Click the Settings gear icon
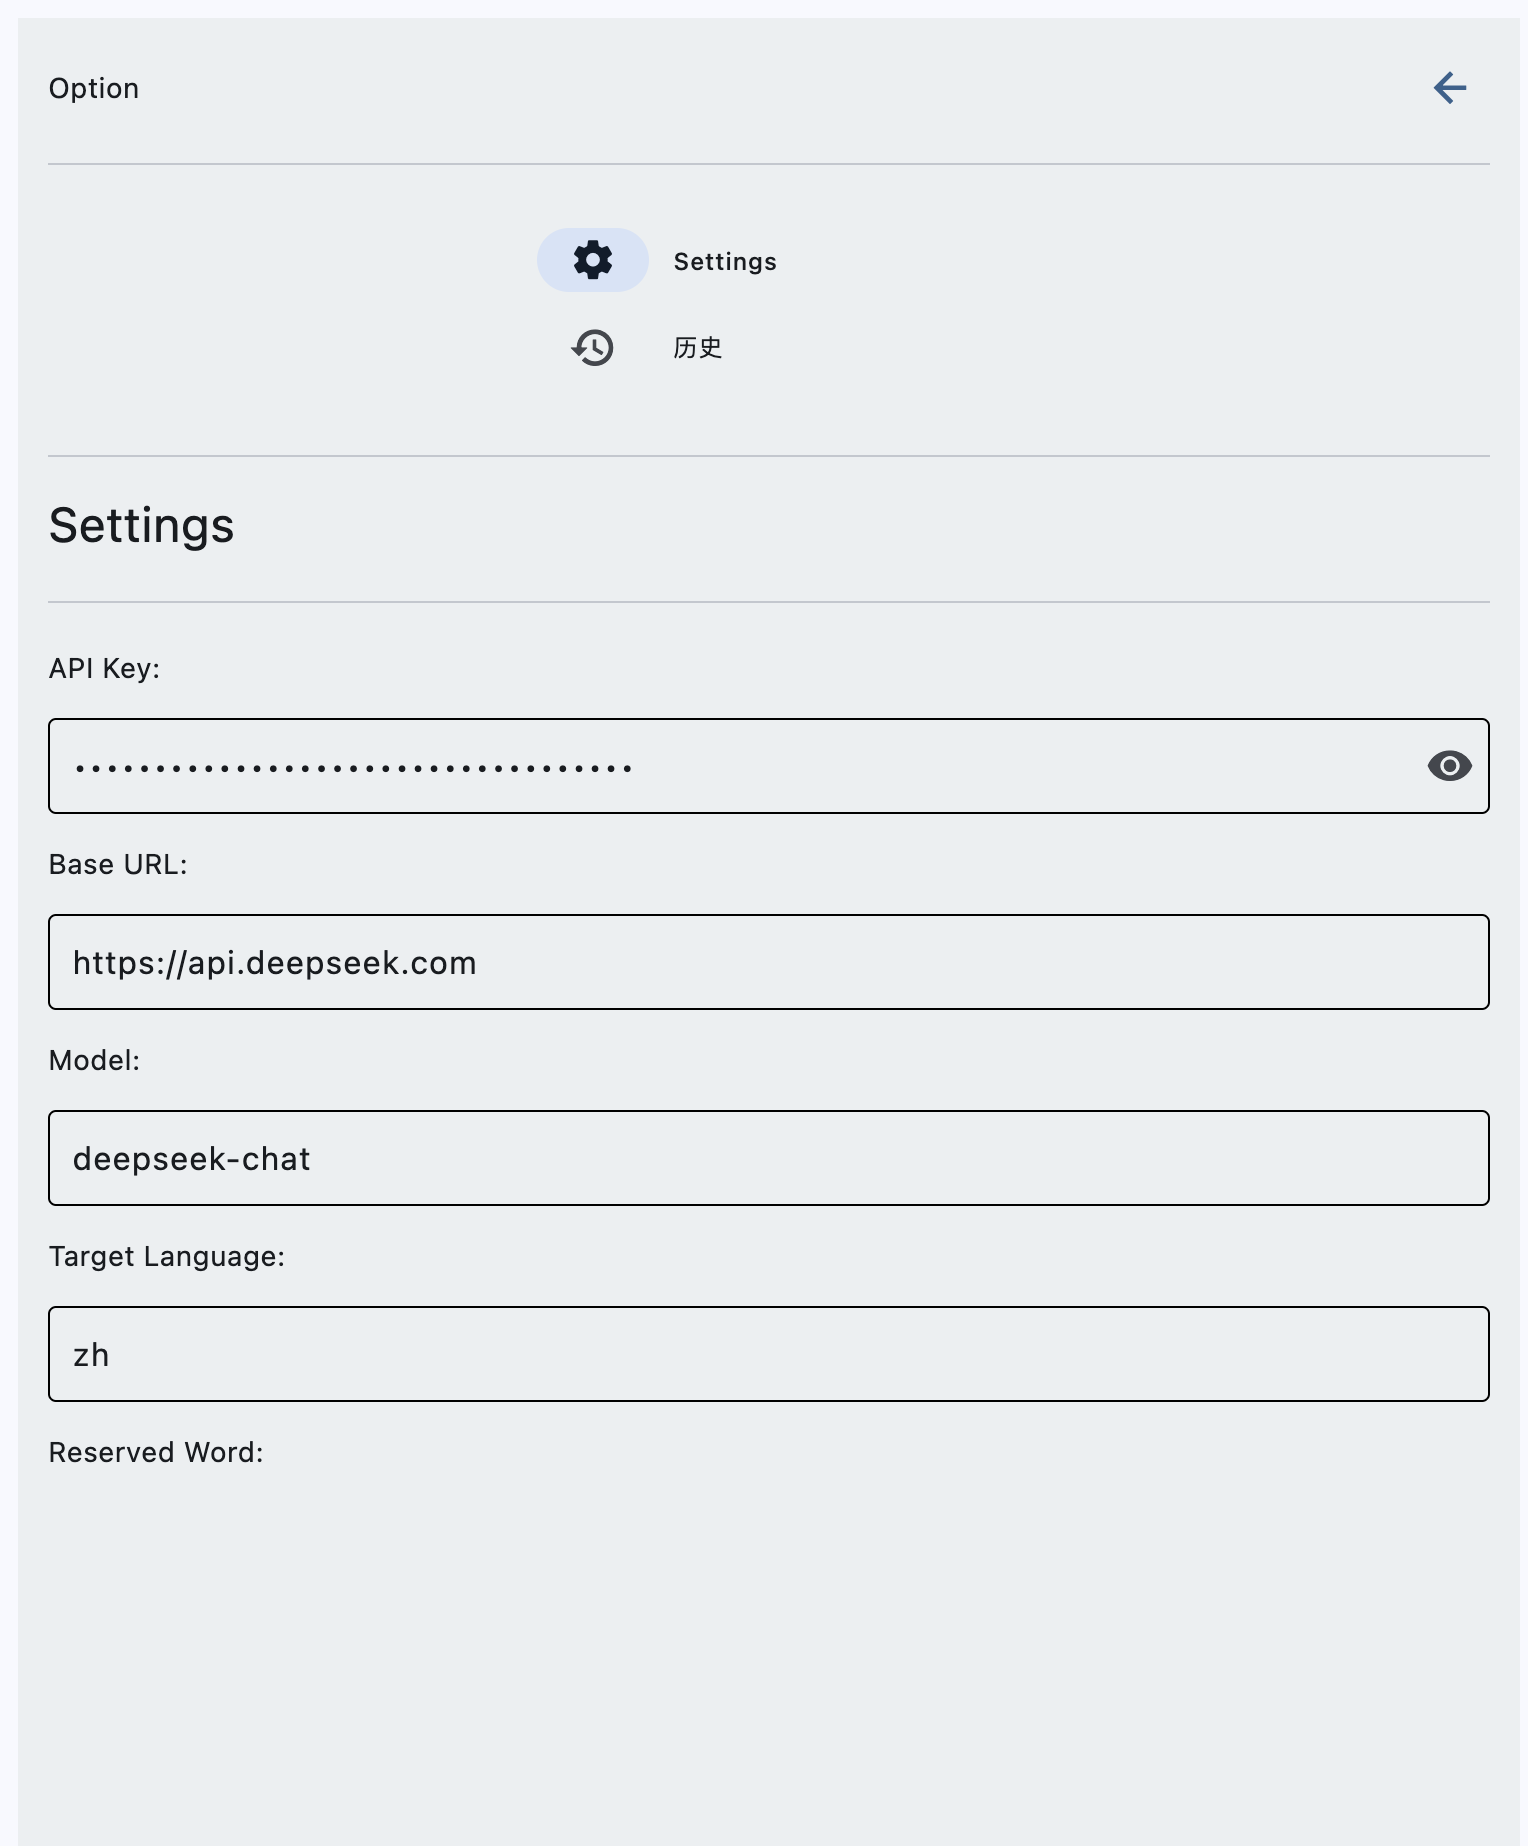Viewport: 1528px width, 1846px height. click(593, 260)
